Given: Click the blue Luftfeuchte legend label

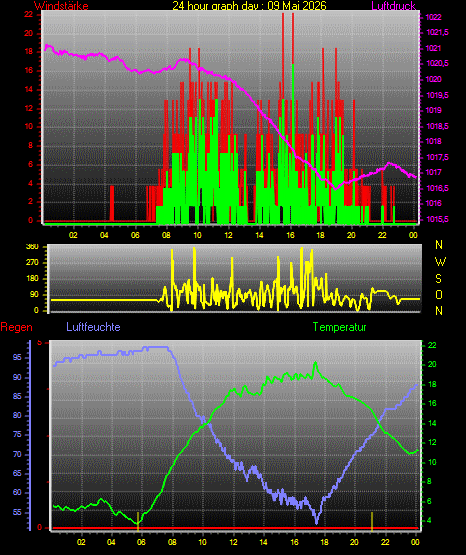Looking at the screenshot, I should [93, 327].
